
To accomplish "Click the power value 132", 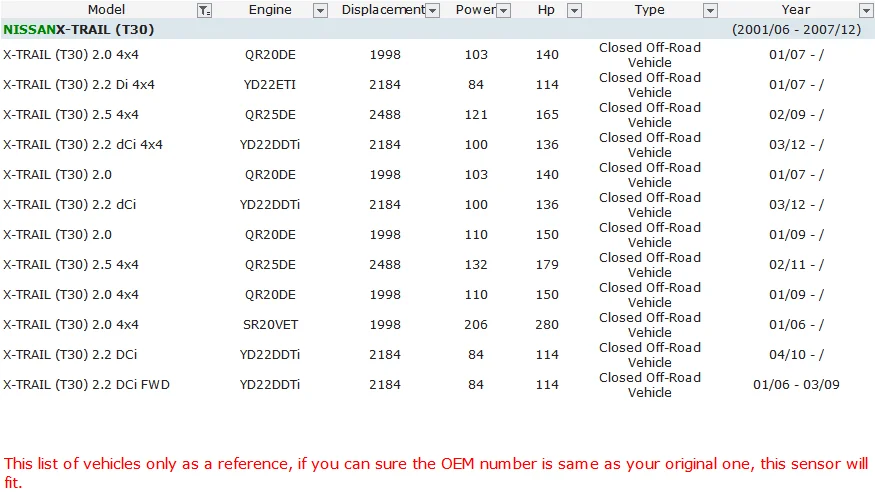I will tap(476, 265).
